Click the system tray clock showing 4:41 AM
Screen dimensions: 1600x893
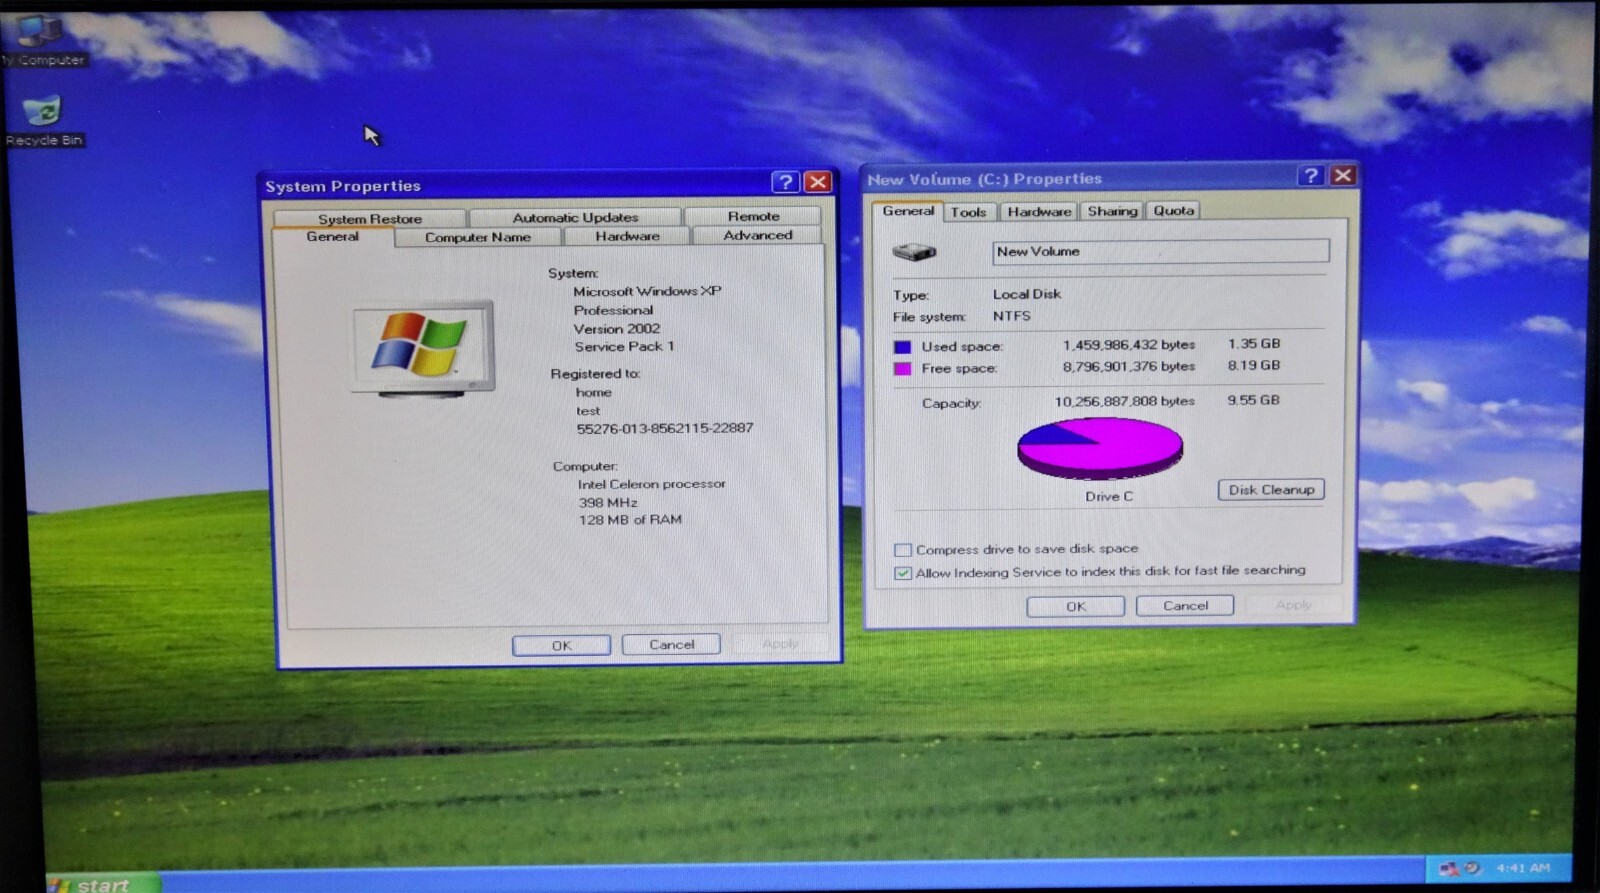[x=1522, y=868]
